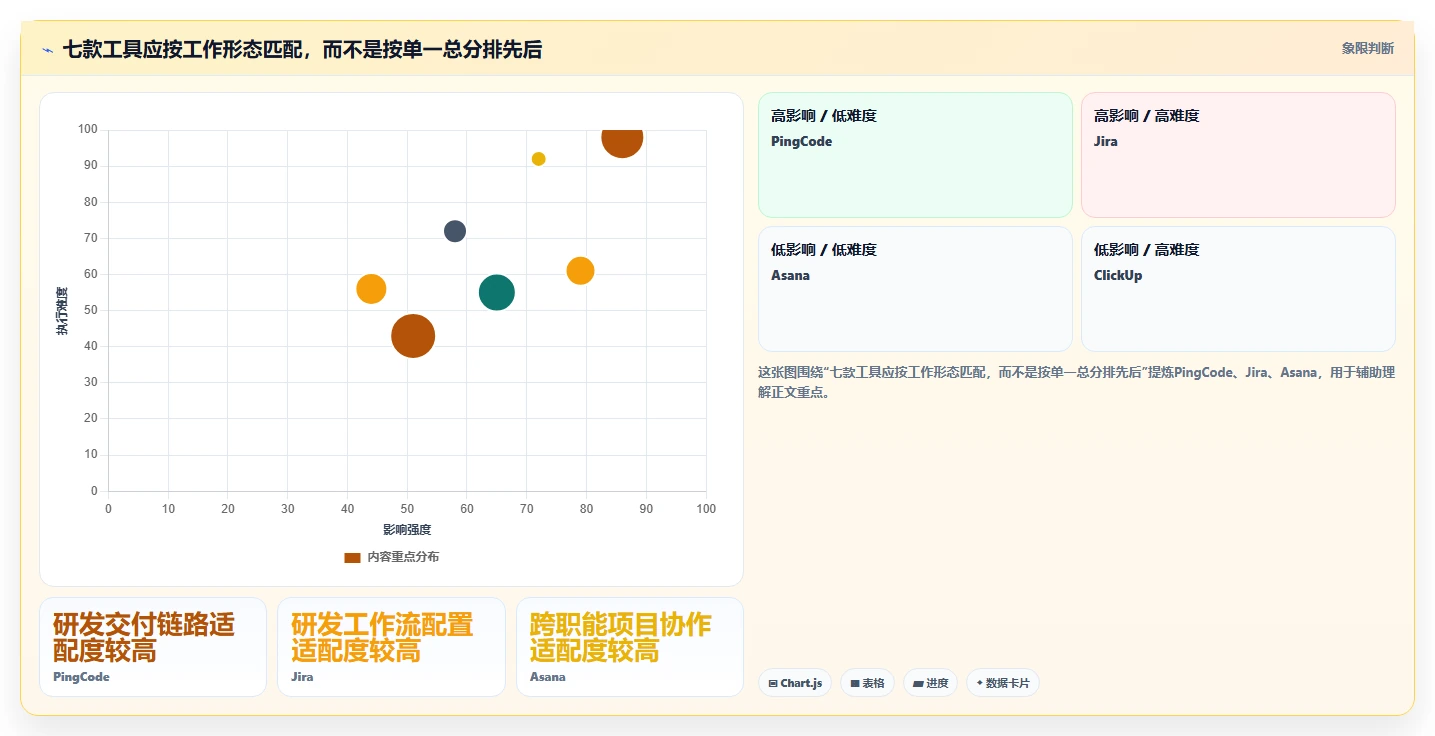1435x736 pixels.
Task: Click the 内容重点分布 legend text
Action: [403, 557]
